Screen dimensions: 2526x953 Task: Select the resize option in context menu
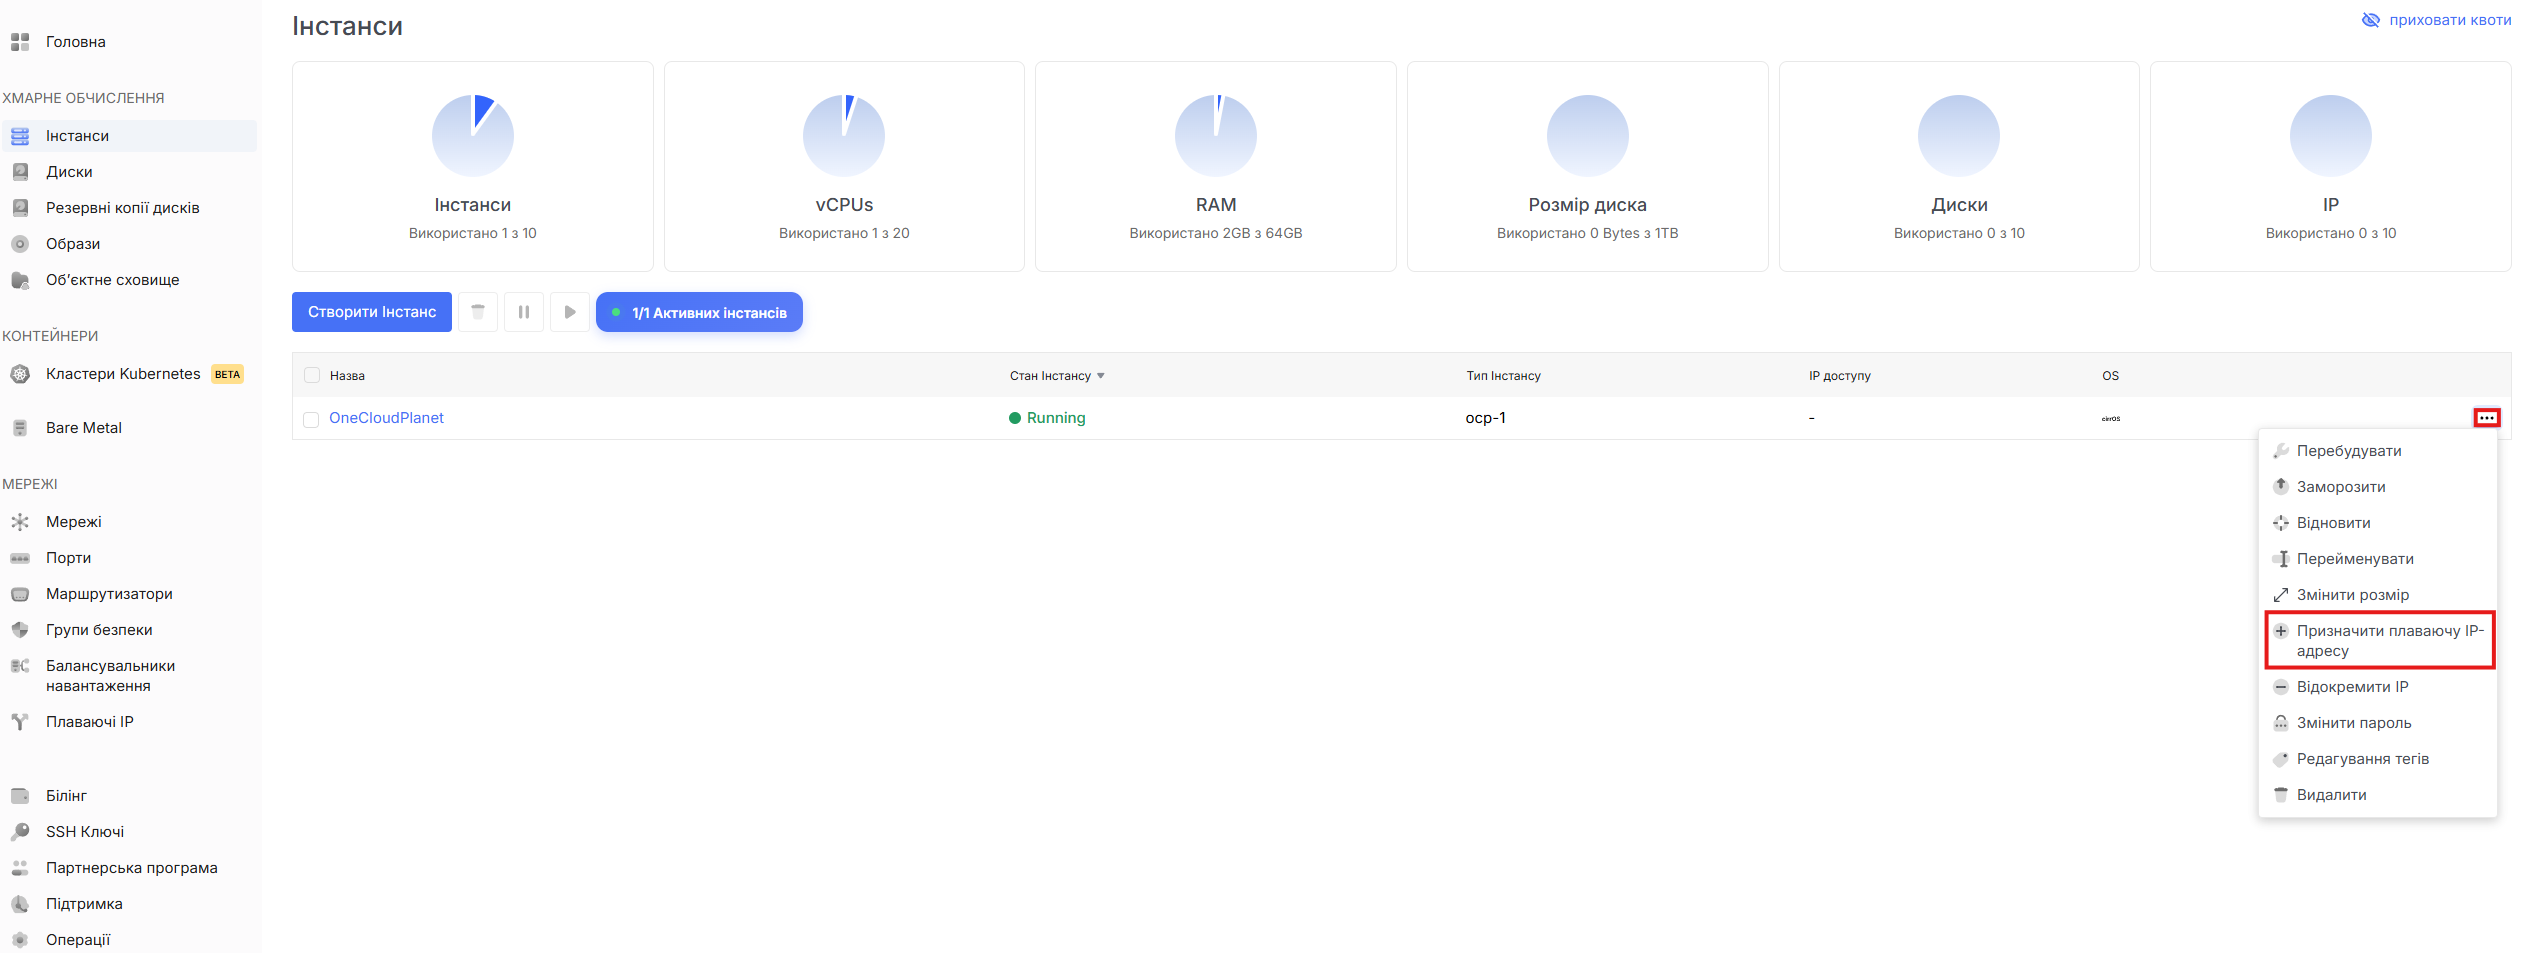[x=2352, y=595]
